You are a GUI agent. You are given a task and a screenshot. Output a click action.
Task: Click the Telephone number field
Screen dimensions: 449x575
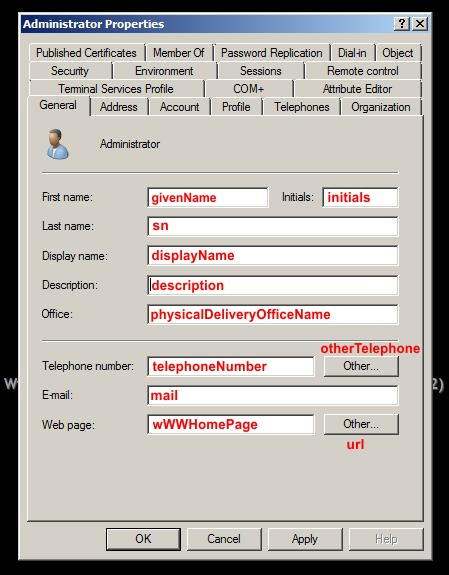coord(231,366)
